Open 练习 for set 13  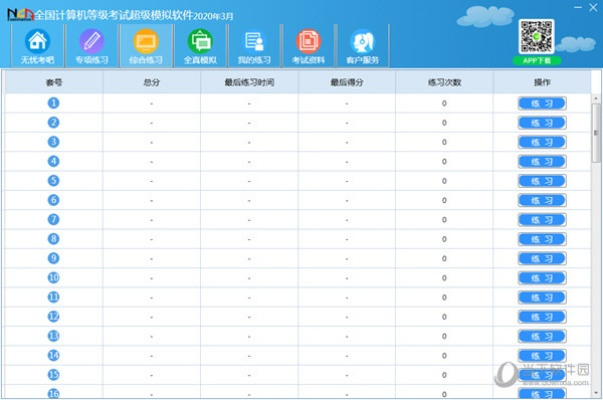pyautogui.click(x=542, y=336)
